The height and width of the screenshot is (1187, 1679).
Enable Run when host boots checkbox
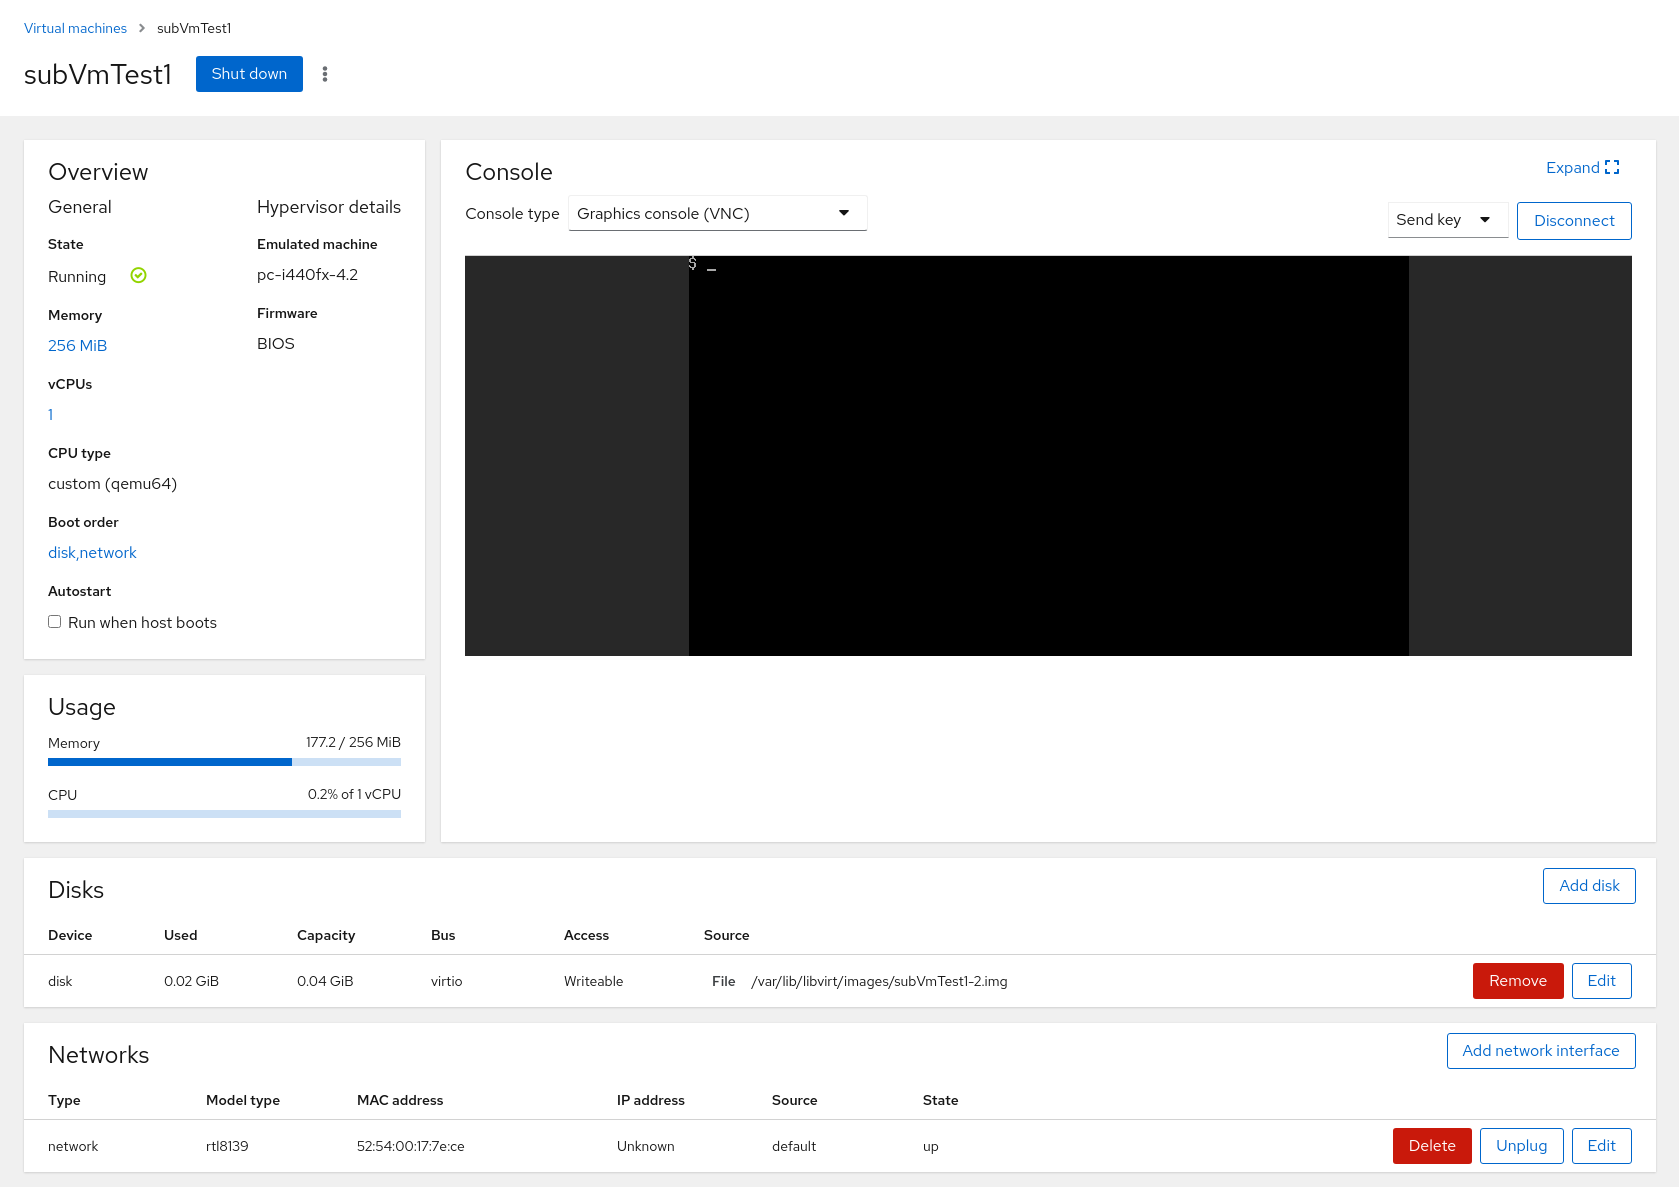pyautogui.click(x=55, y=622)
